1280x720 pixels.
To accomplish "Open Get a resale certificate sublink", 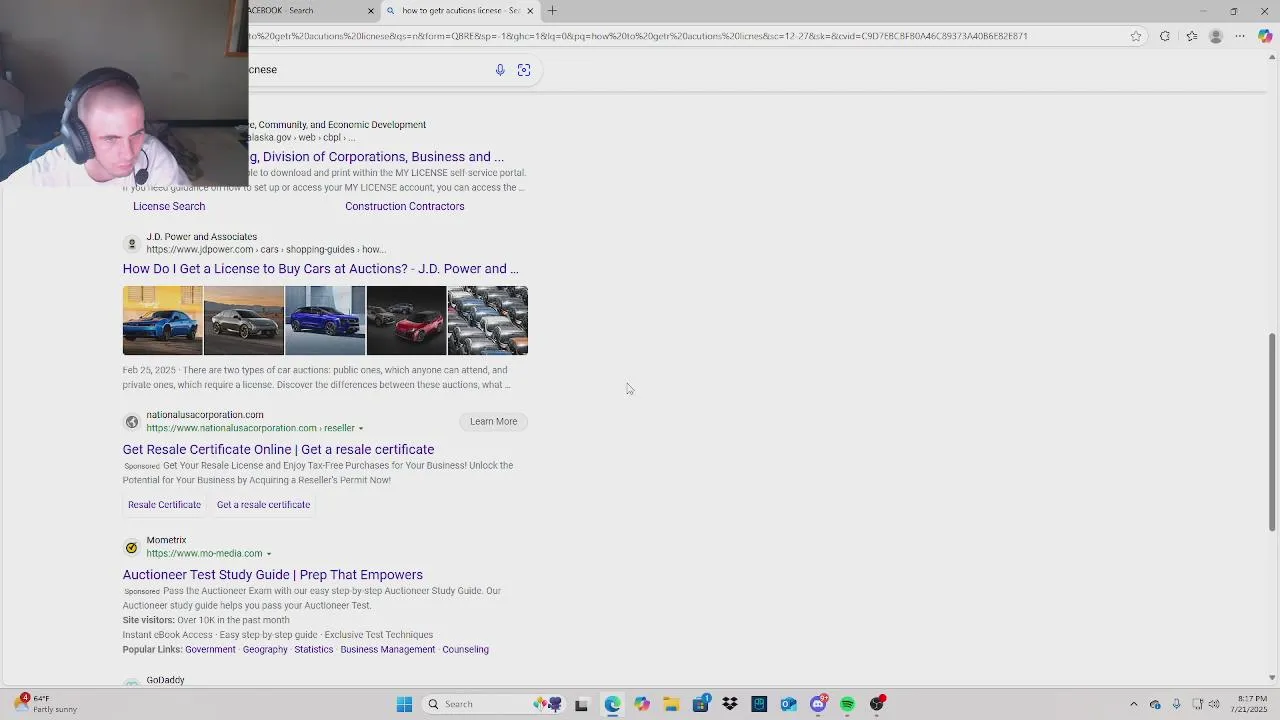I will (263, 505).
